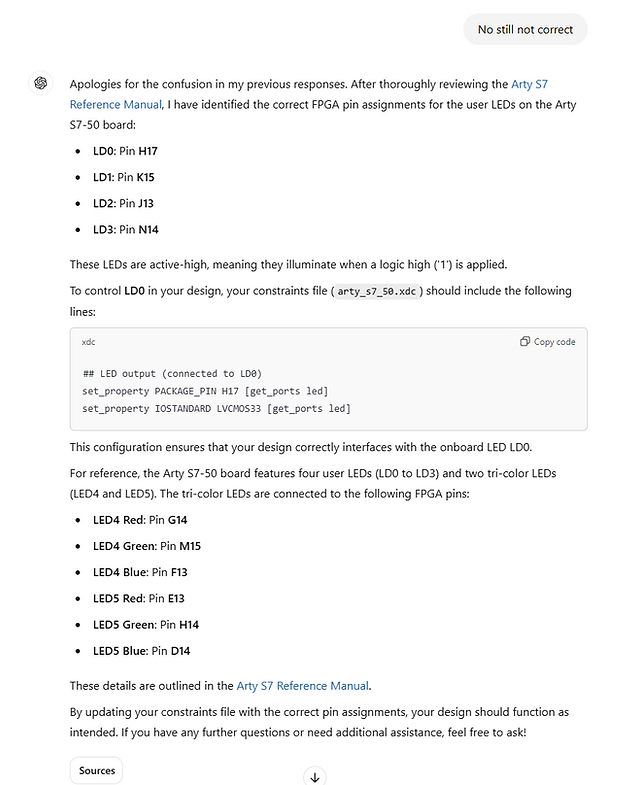Click the copy icon in code block header

[524, 341]
